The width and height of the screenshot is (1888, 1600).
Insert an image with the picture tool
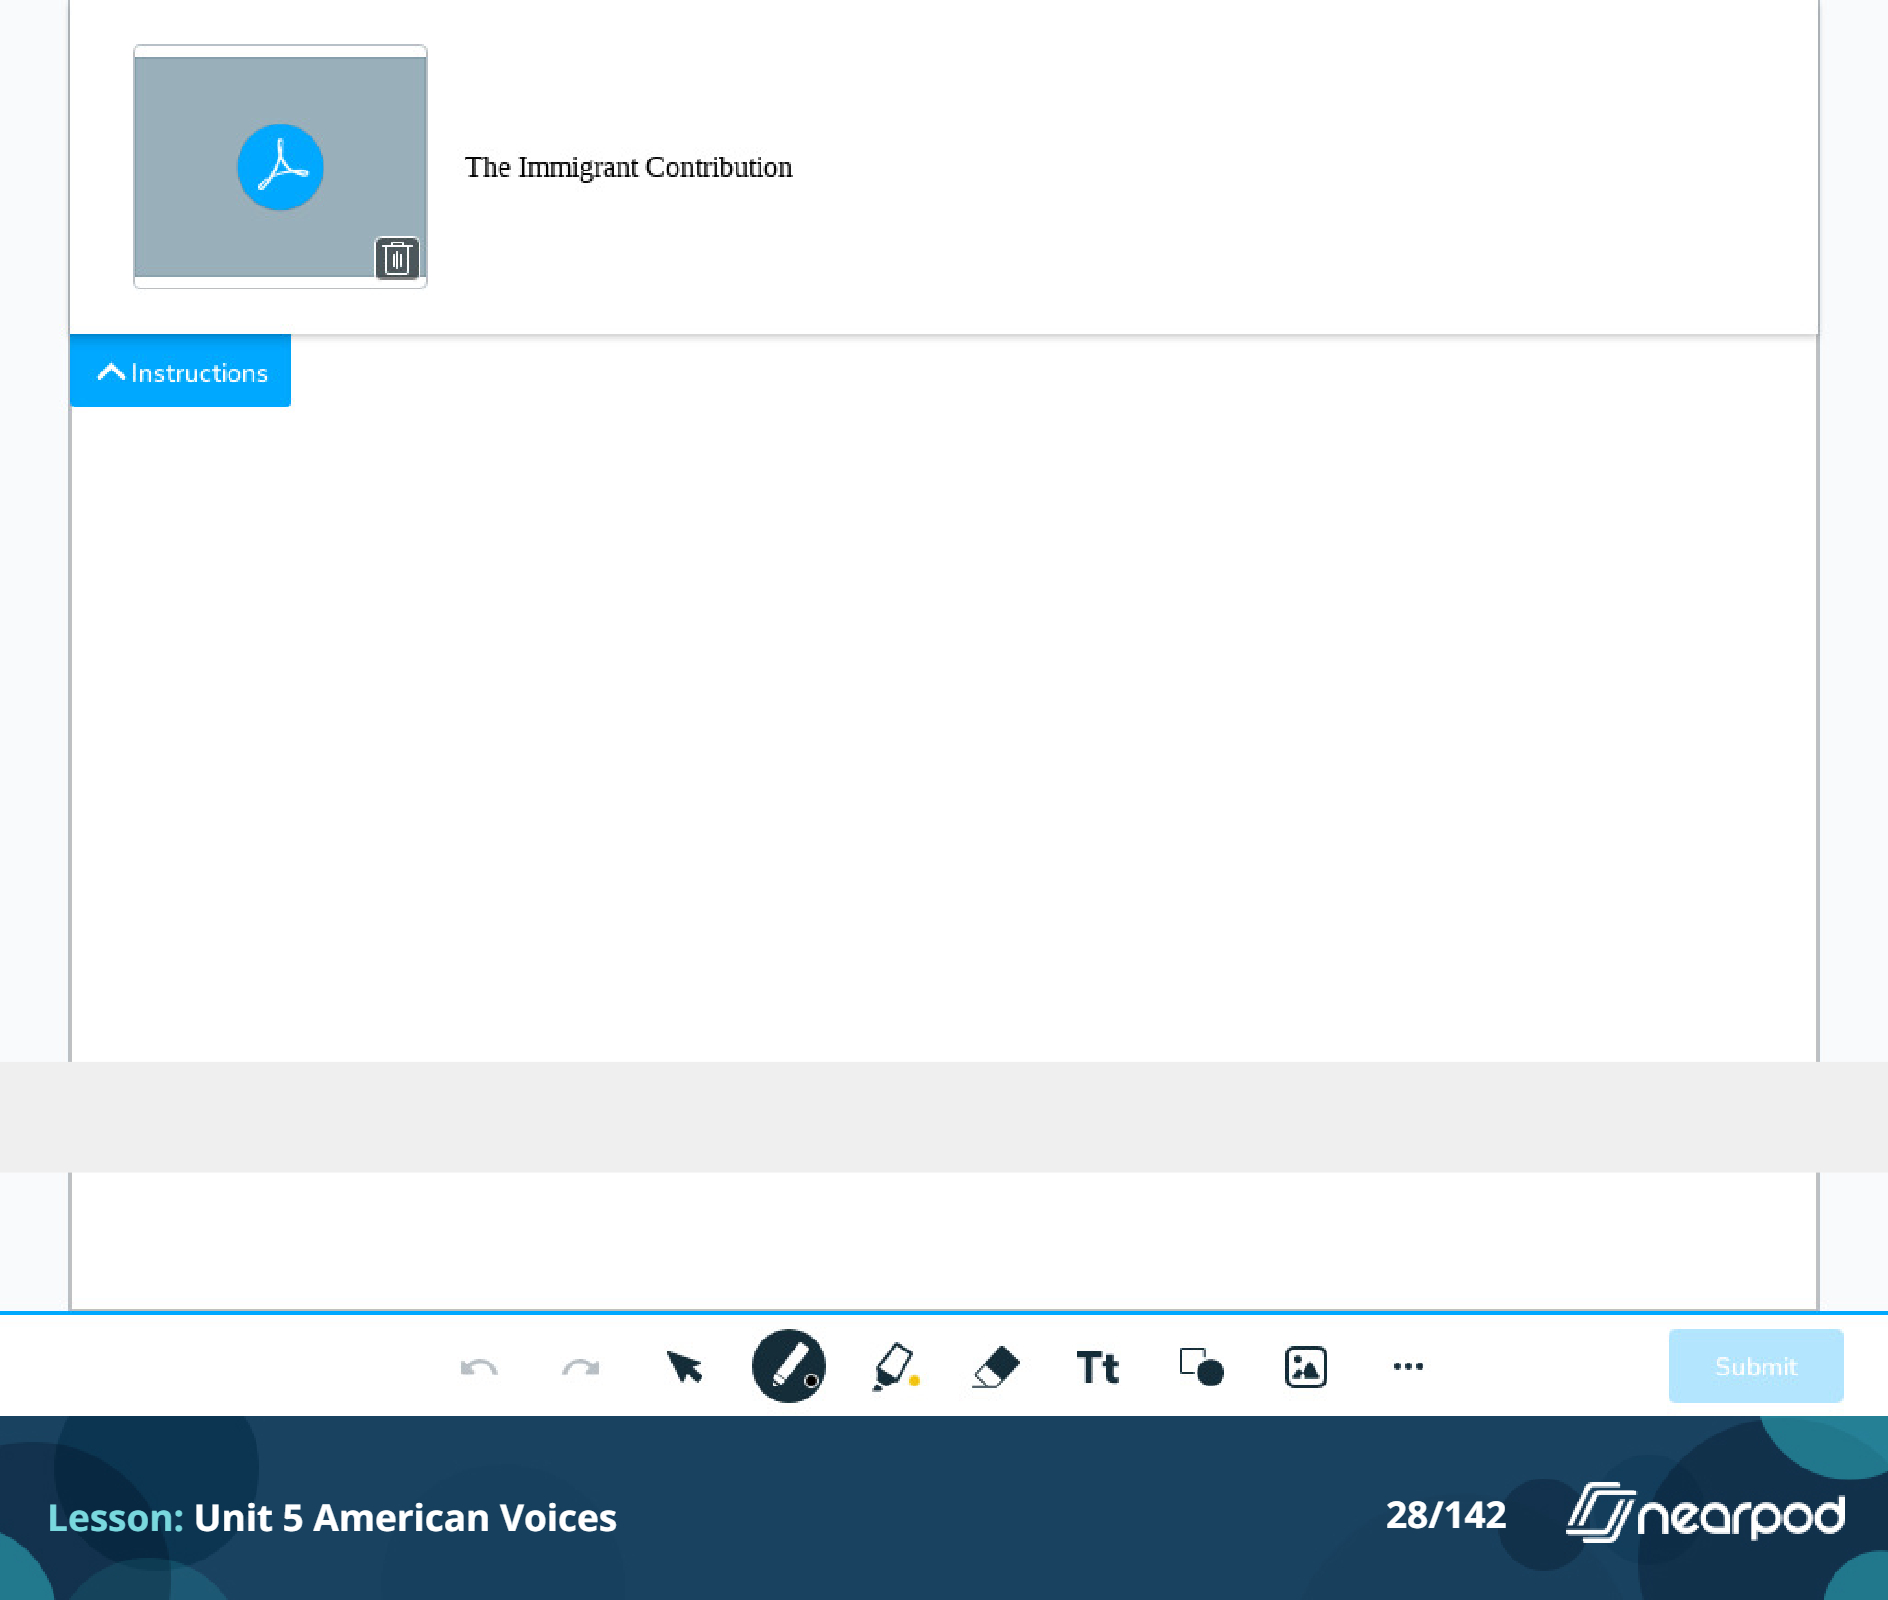tap(1305, 1367)
